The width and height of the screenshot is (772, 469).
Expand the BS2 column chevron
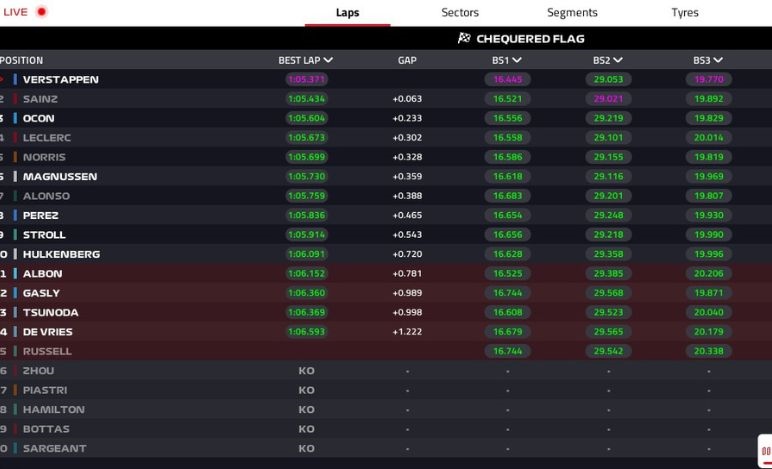(x=618, y=60)
